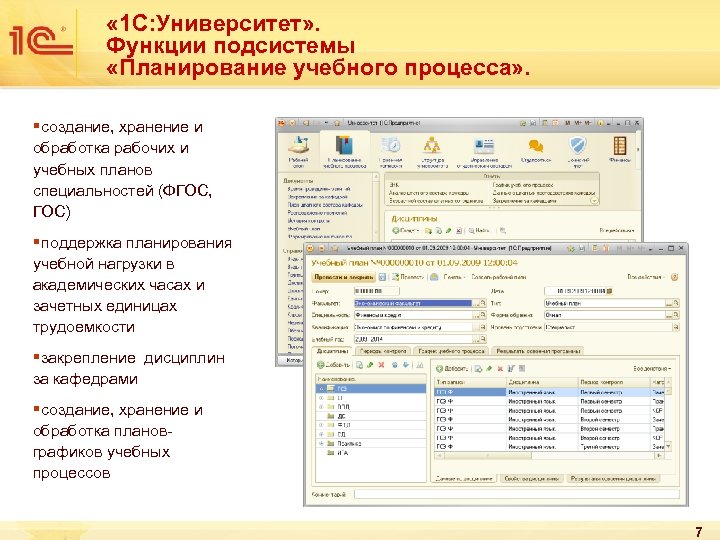
Task: Expand the Отчеты panel round arrow
Action: 594,201
